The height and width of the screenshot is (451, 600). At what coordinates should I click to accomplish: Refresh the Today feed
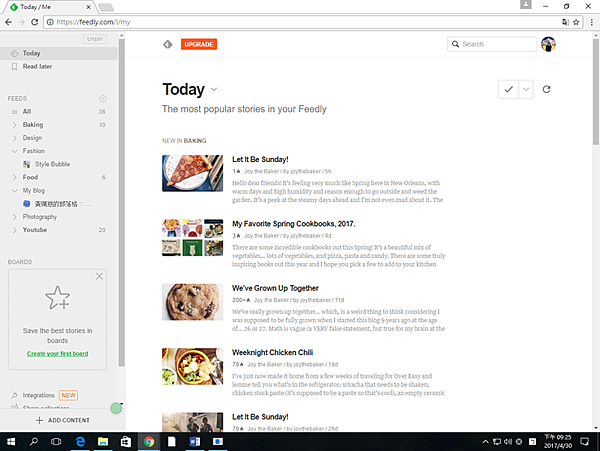click(x=546, y=89)
